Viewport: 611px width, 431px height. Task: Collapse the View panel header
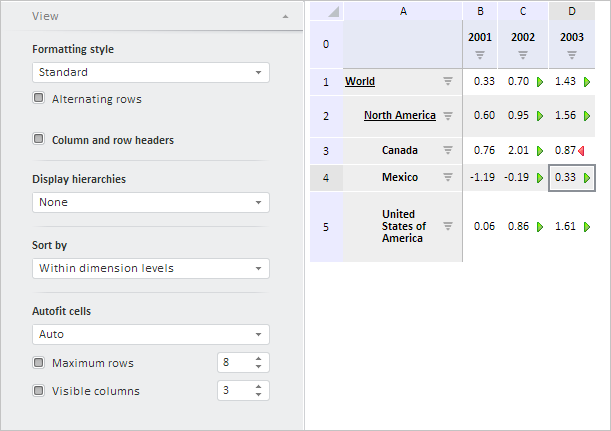[285, 16]
